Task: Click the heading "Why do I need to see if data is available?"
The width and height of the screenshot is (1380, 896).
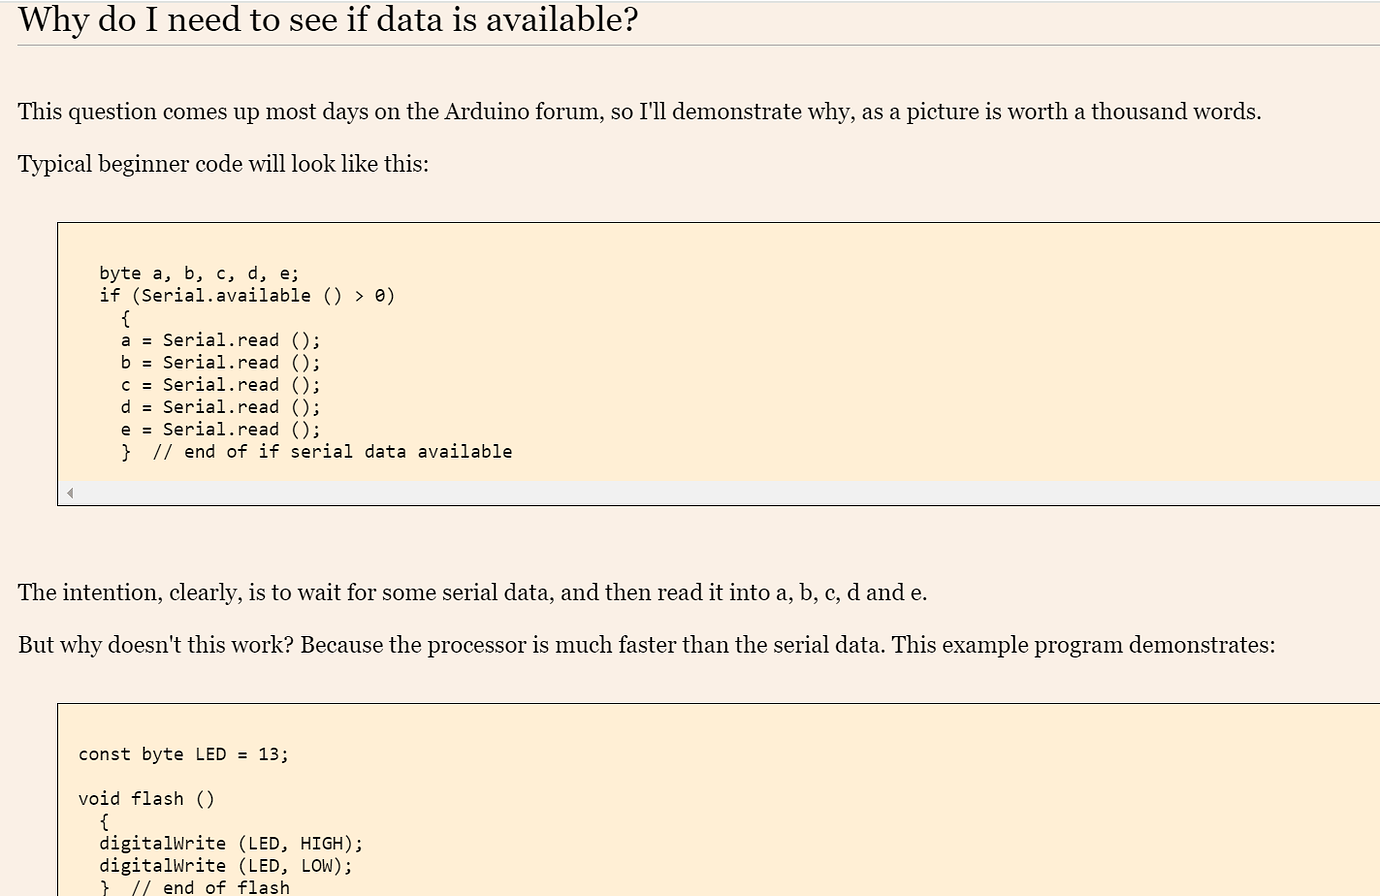Action: (328, 20)
